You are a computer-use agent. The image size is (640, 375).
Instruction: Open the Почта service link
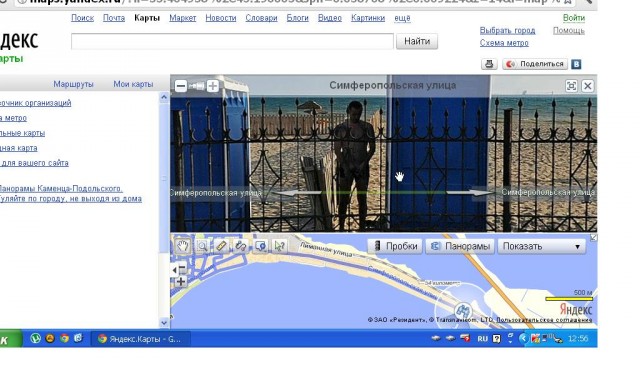point(114,18)
